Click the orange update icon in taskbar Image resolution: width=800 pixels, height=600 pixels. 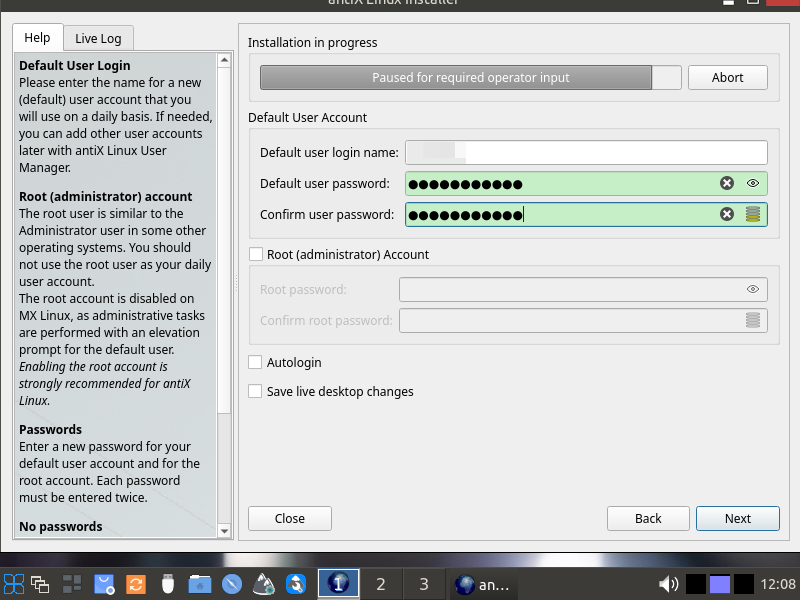tap(136, 584)
